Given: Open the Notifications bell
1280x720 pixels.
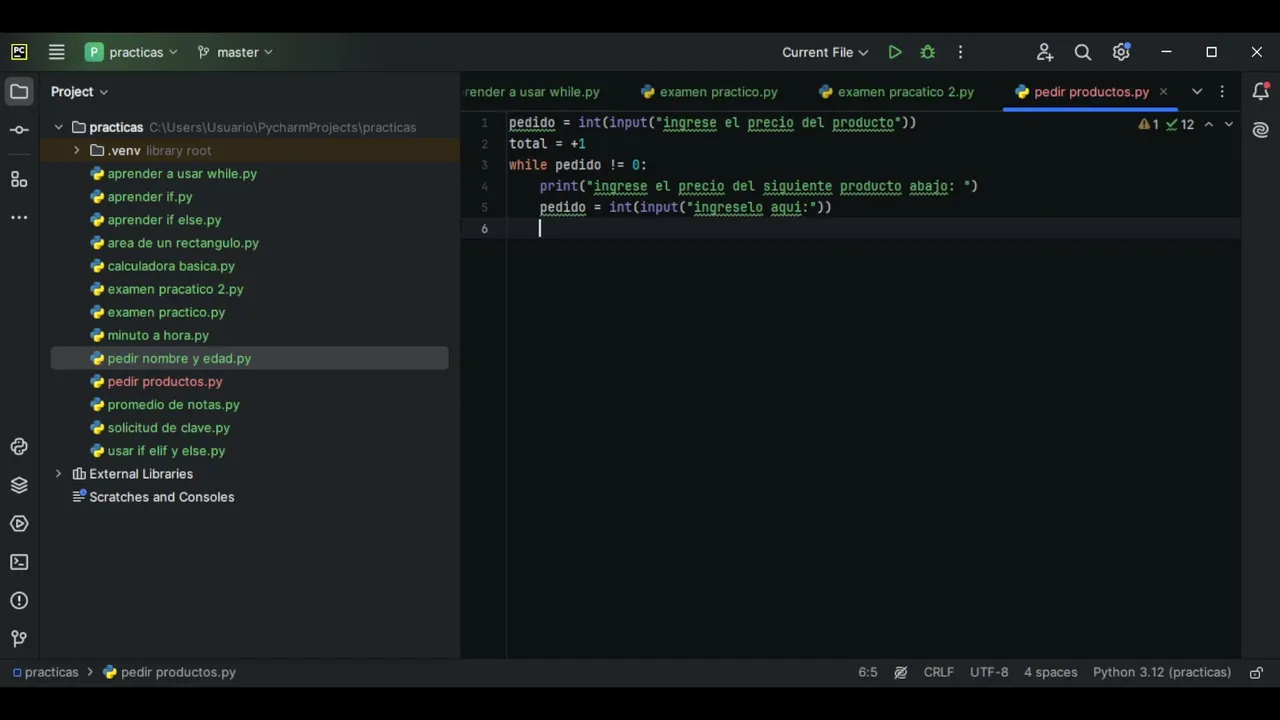Looking at the screenshot, I should [x=1260, y=92].
